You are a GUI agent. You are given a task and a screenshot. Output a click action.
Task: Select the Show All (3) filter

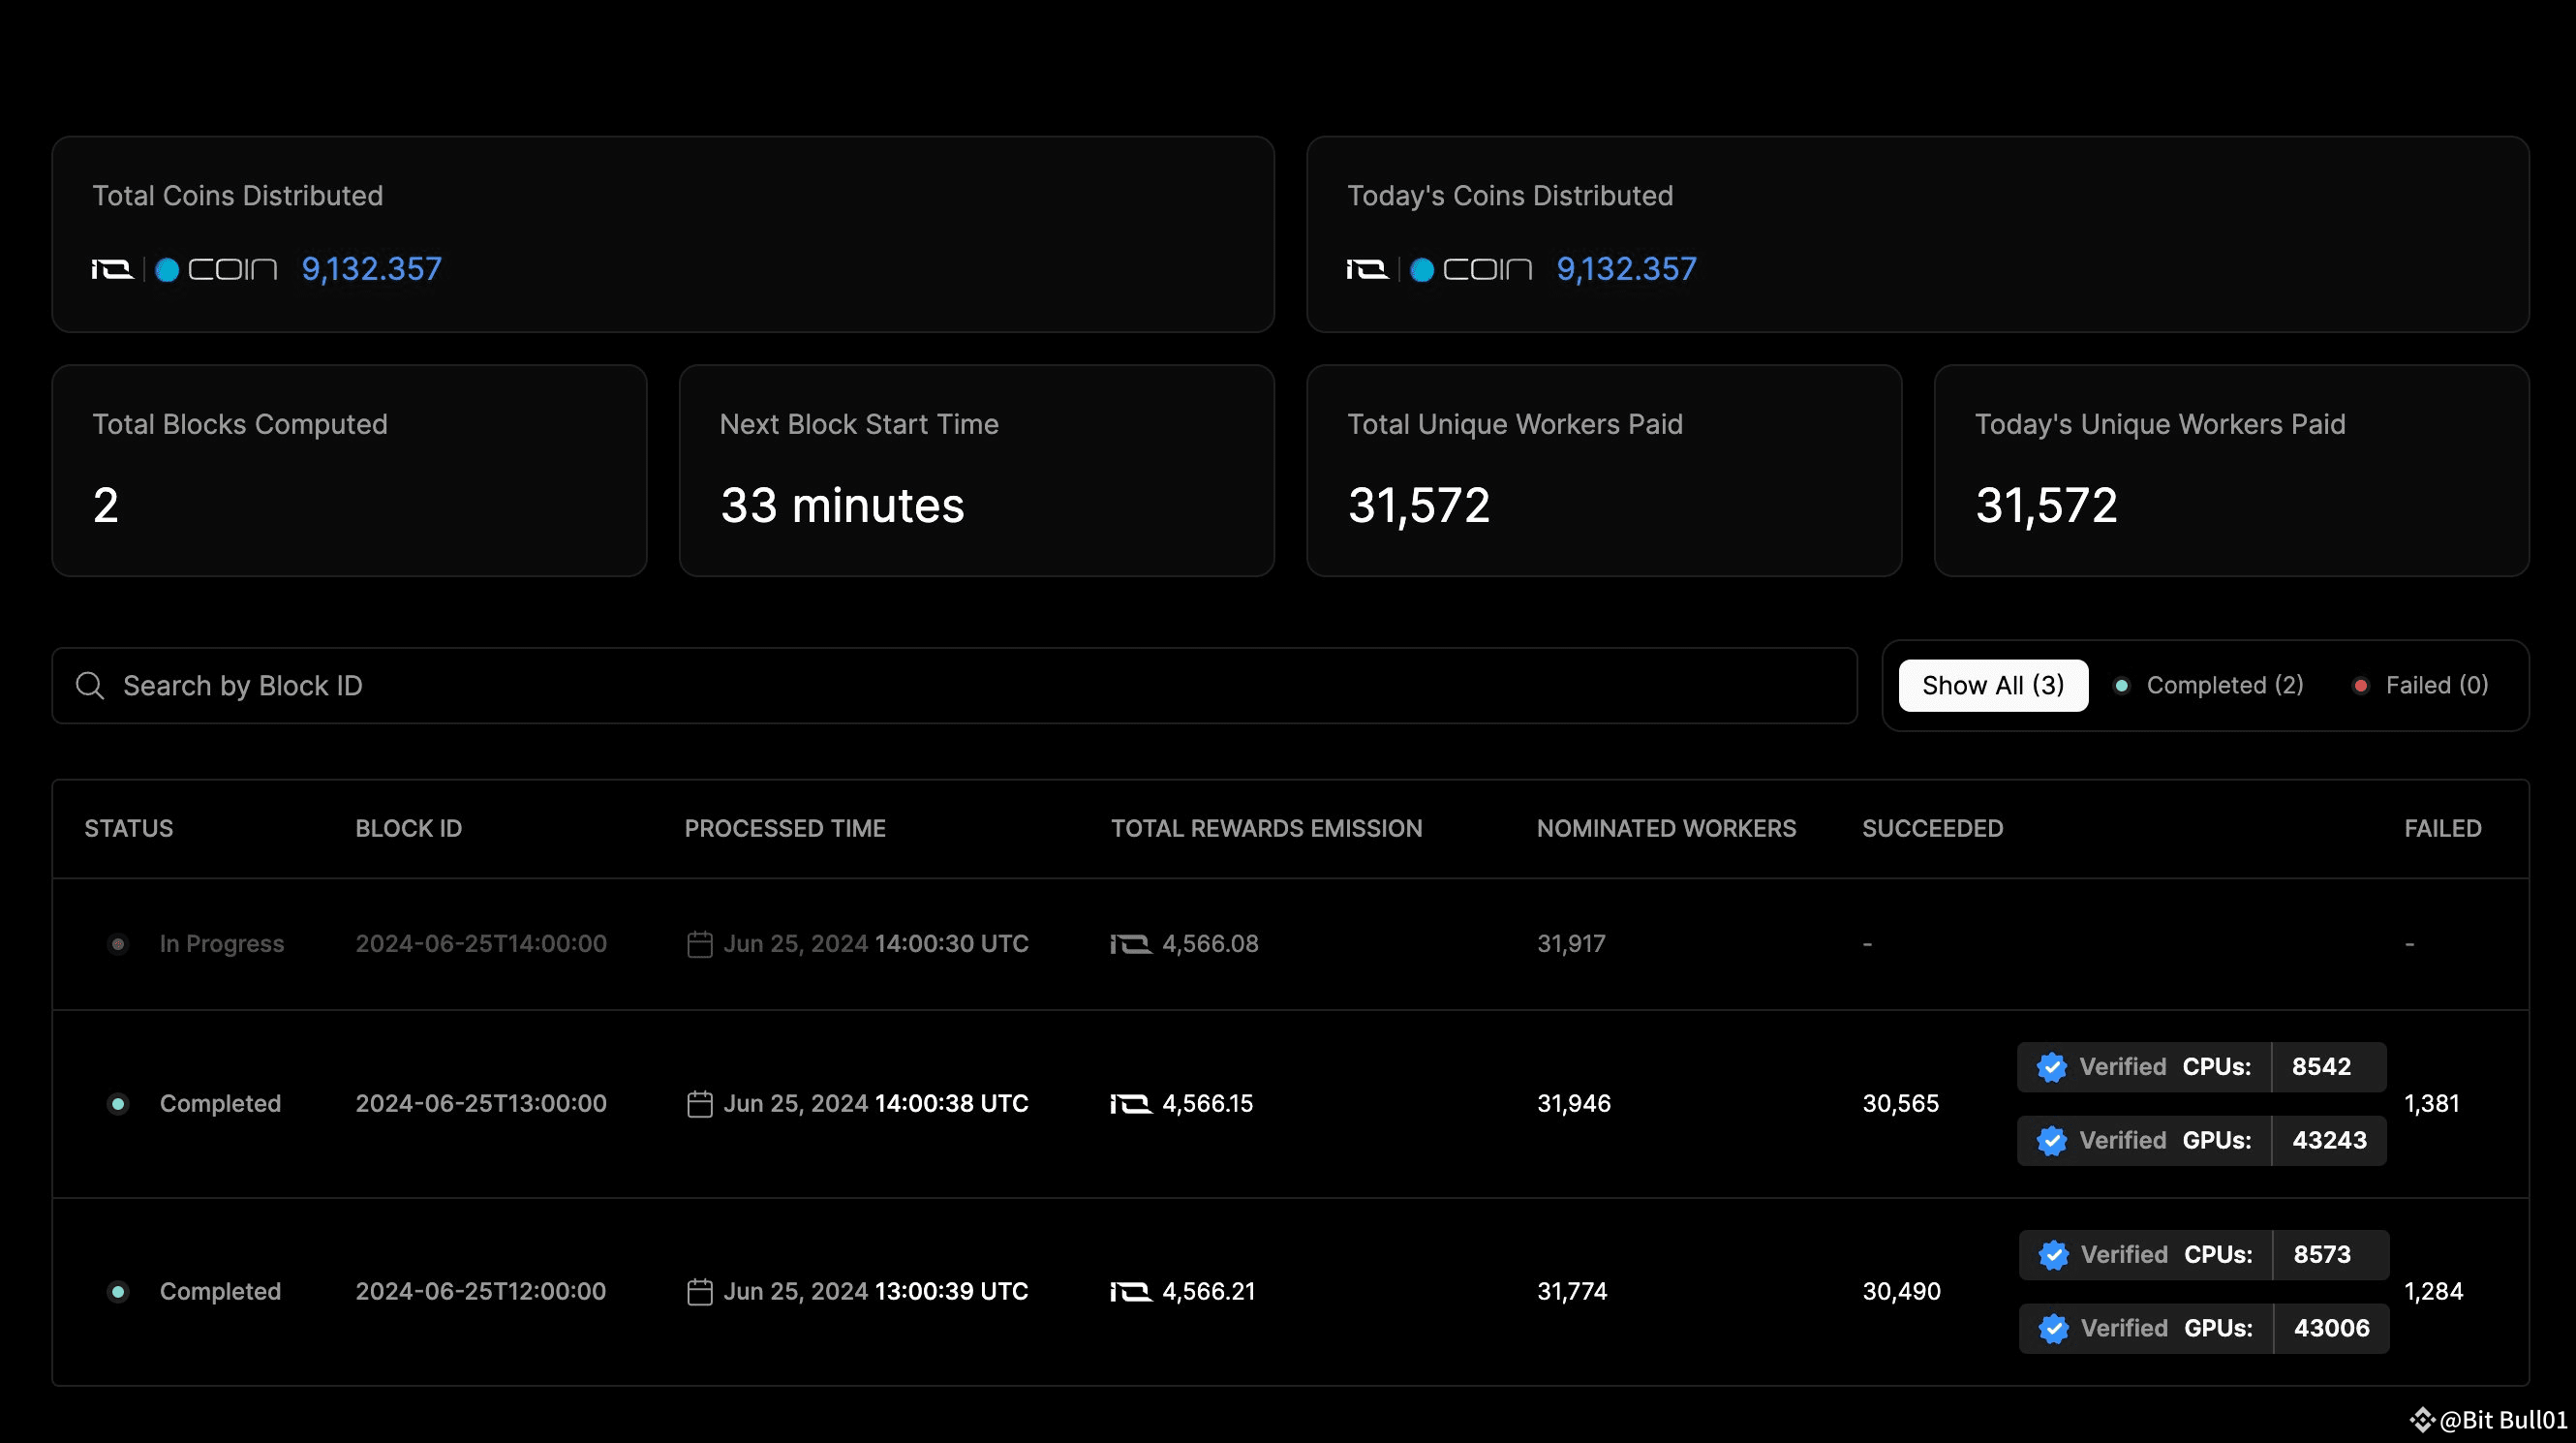[1992, 686]
